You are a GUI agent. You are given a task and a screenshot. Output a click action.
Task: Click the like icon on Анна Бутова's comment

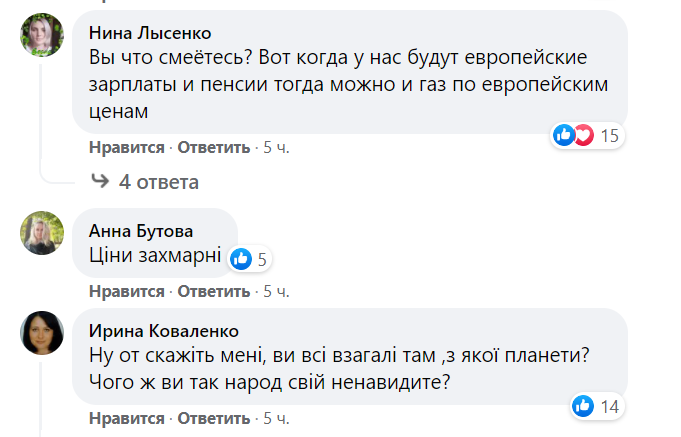click(240, 259)
